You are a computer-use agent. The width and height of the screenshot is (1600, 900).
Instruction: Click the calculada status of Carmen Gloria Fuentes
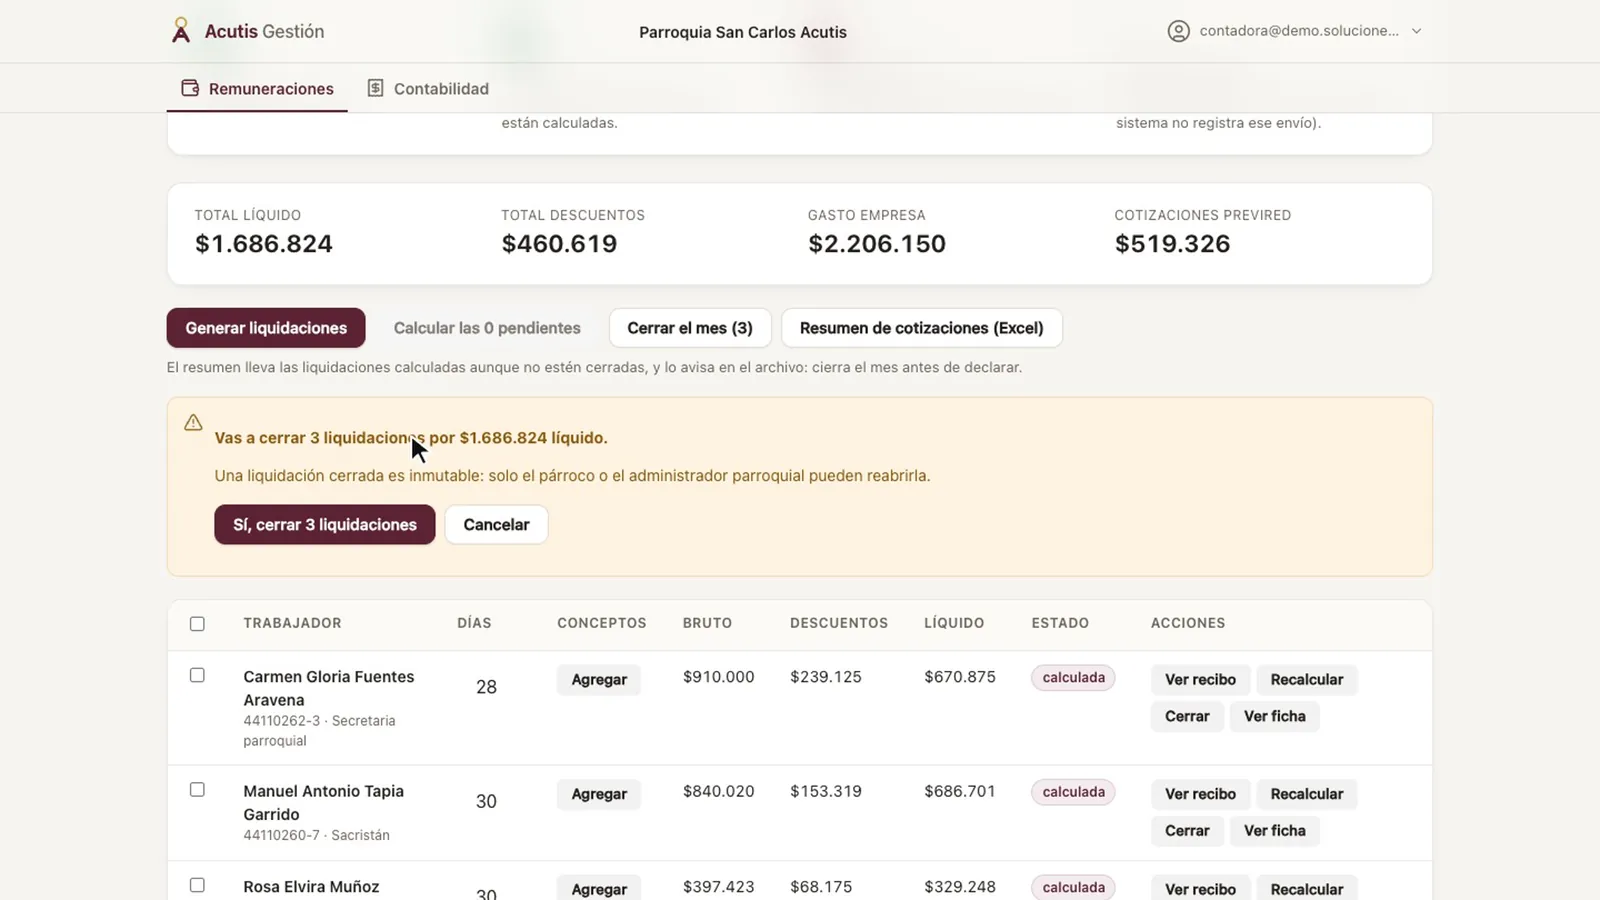[x=1073, y=678]
